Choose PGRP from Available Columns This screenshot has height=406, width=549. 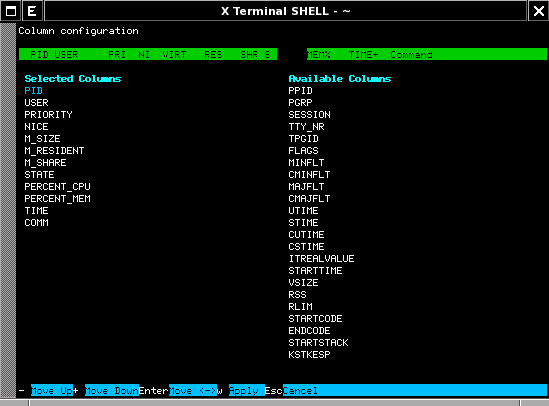(300, 103)
